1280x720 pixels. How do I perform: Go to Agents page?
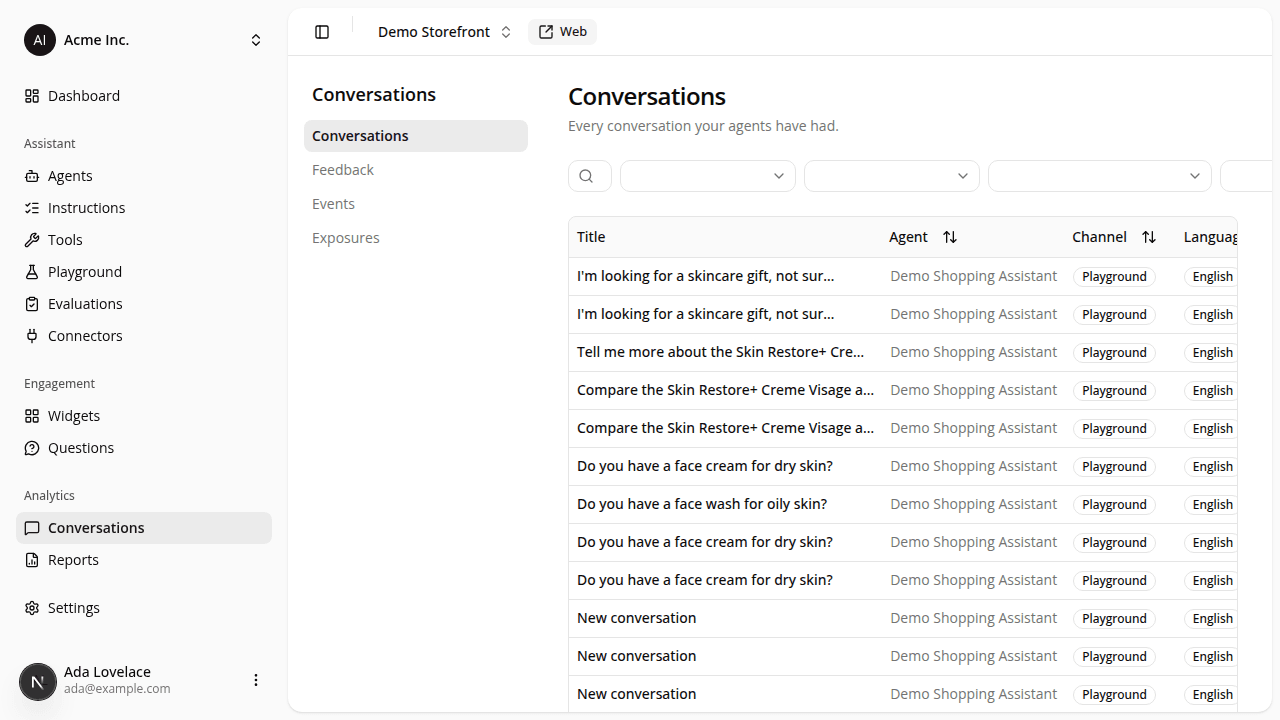[144, 176]
